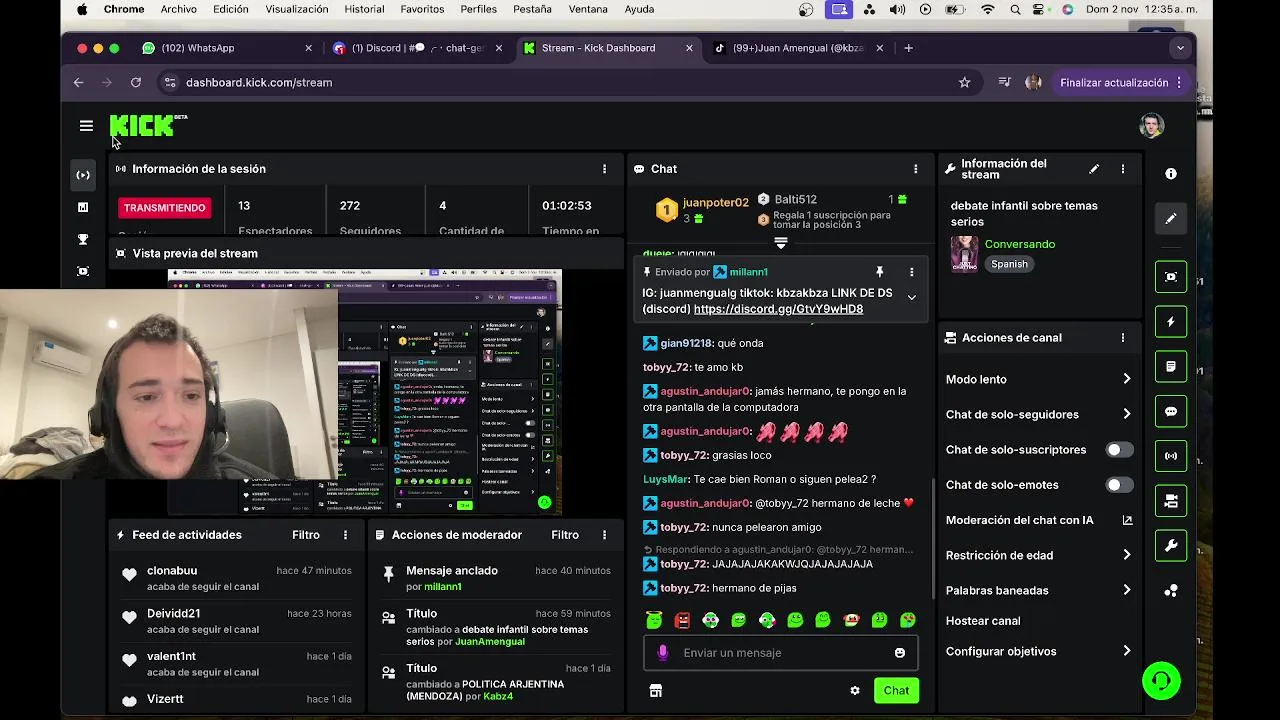
Task: Open the Historial menu in menu bar
Action: (364, 9)
